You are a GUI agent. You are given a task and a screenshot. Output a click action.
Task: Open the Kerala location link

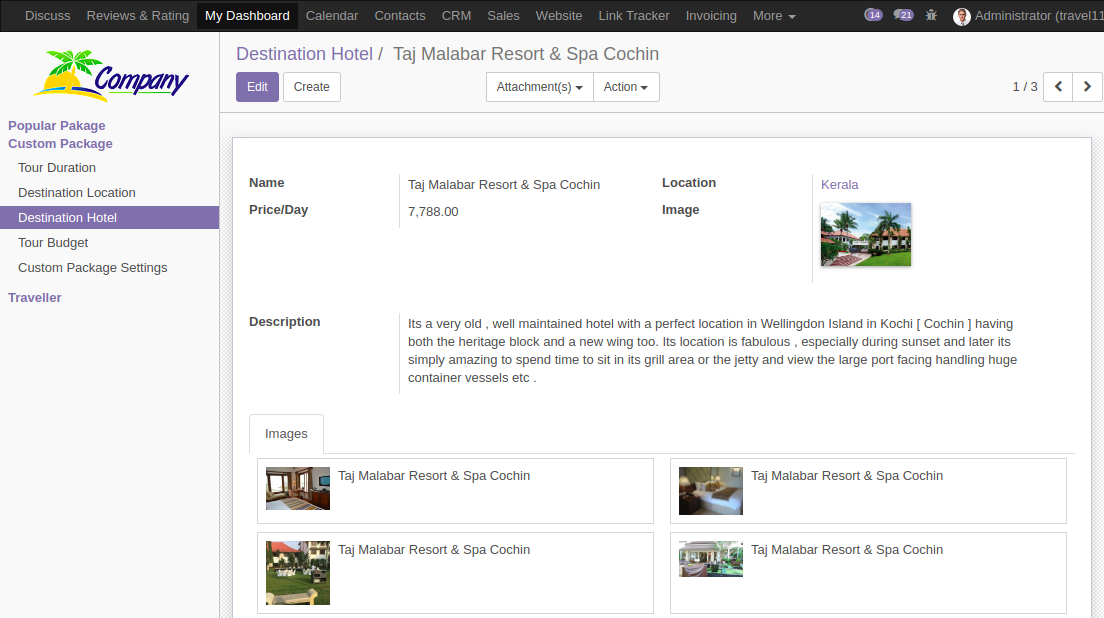tap(839, 184)
